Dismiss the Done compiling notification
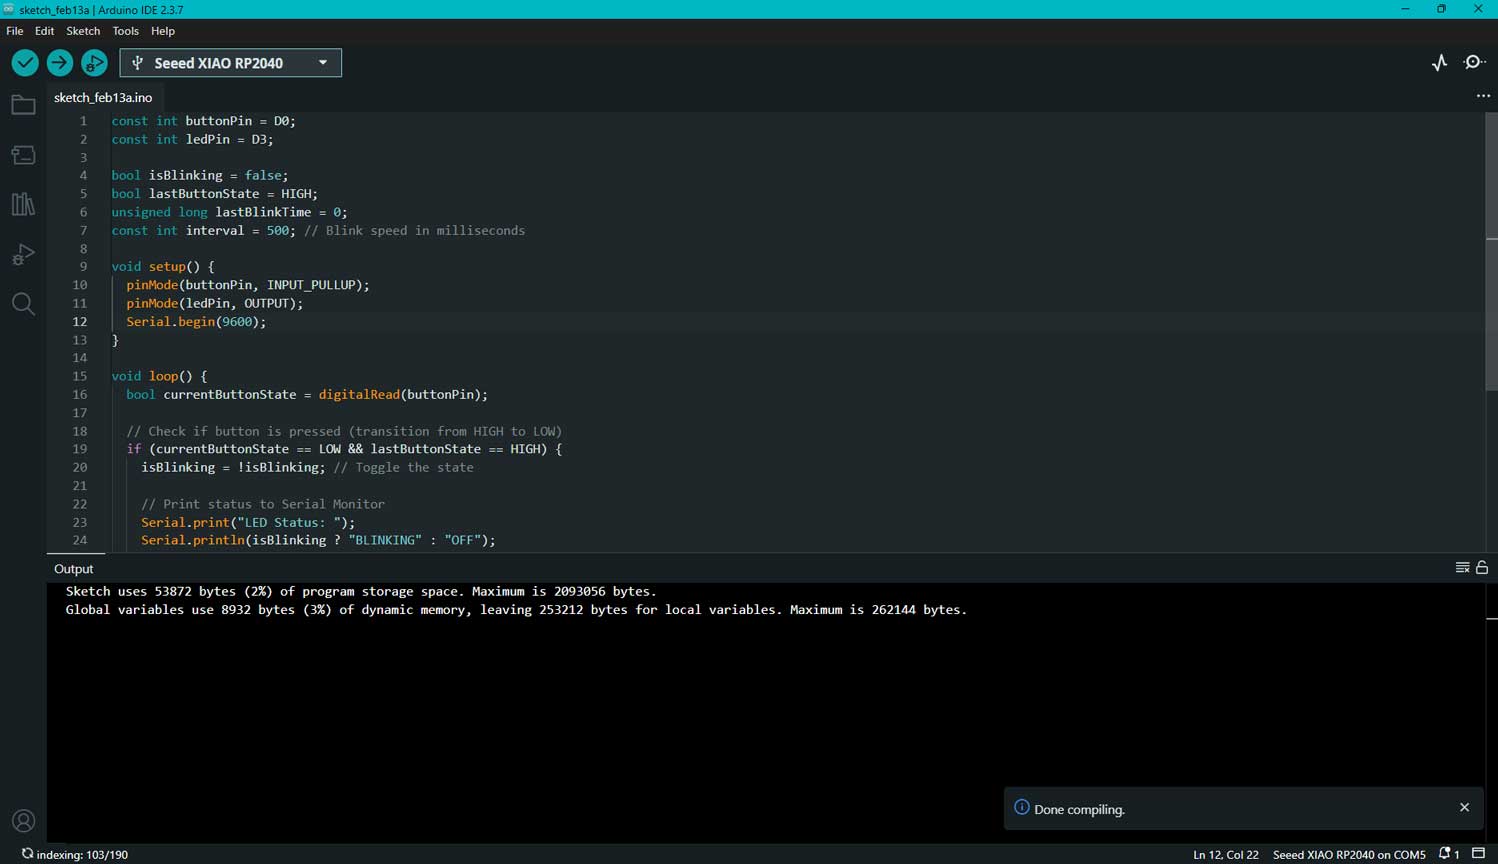The height and width of the screenshot is (864, 1498). coord(1464,808)
